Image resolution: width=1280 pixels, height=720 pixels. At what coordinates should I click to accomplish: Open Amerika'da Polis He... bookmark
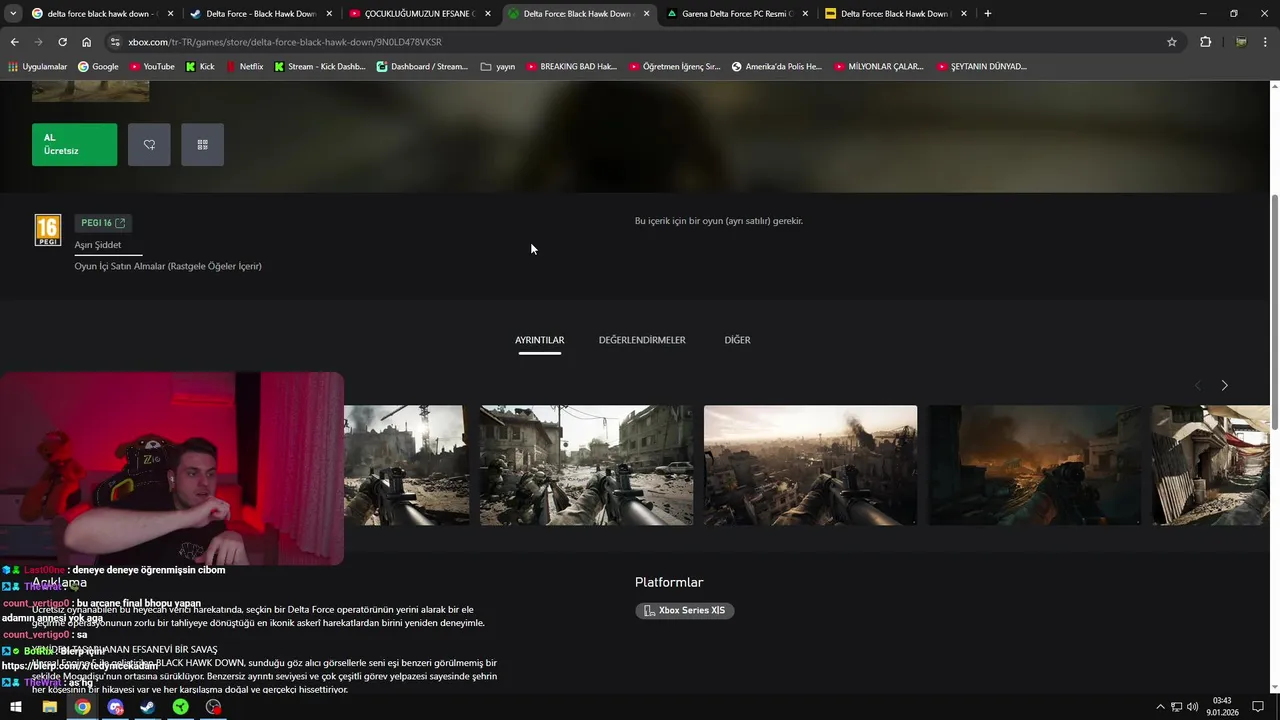(777, 67)
